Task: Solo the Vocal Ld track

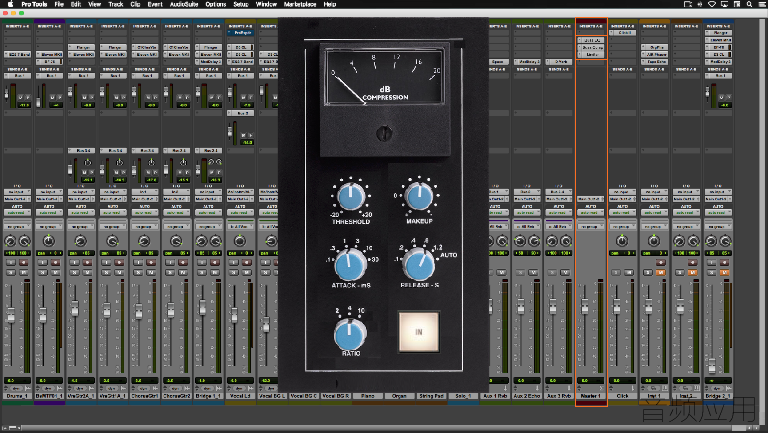Action: (x=234, y=272)
